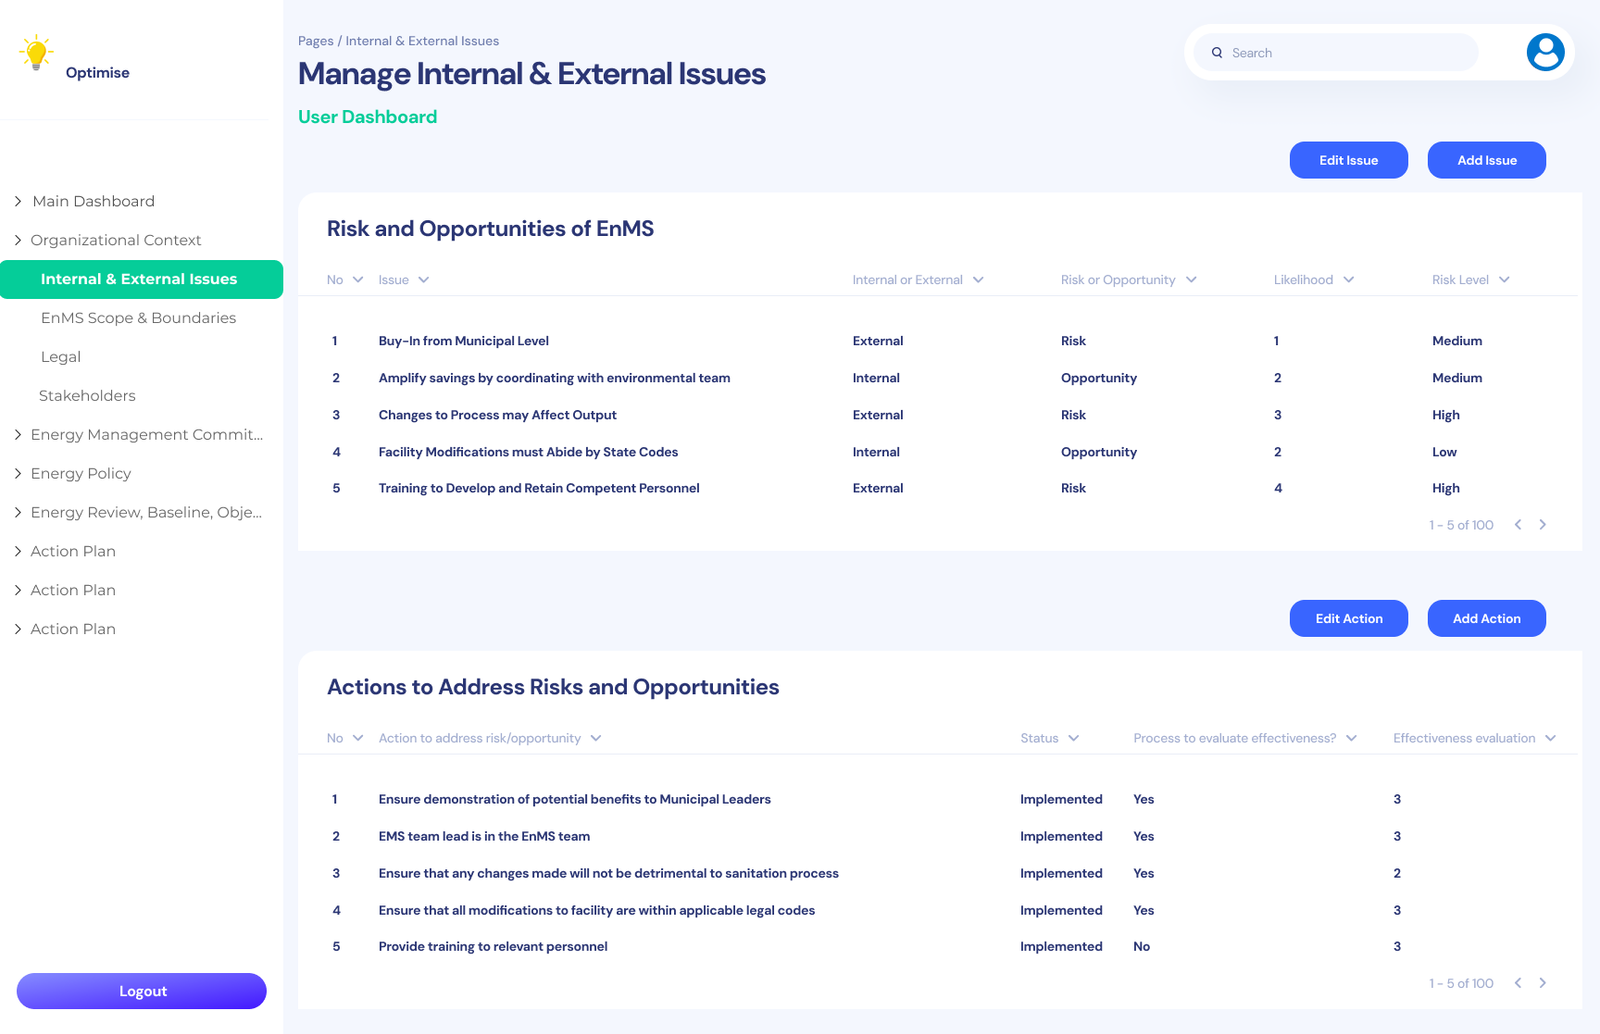This screenshot has height=1034, width=1600.
Task: Go to previous page of Risk table
Action: pyautogui.click(x=1518, y=525)
